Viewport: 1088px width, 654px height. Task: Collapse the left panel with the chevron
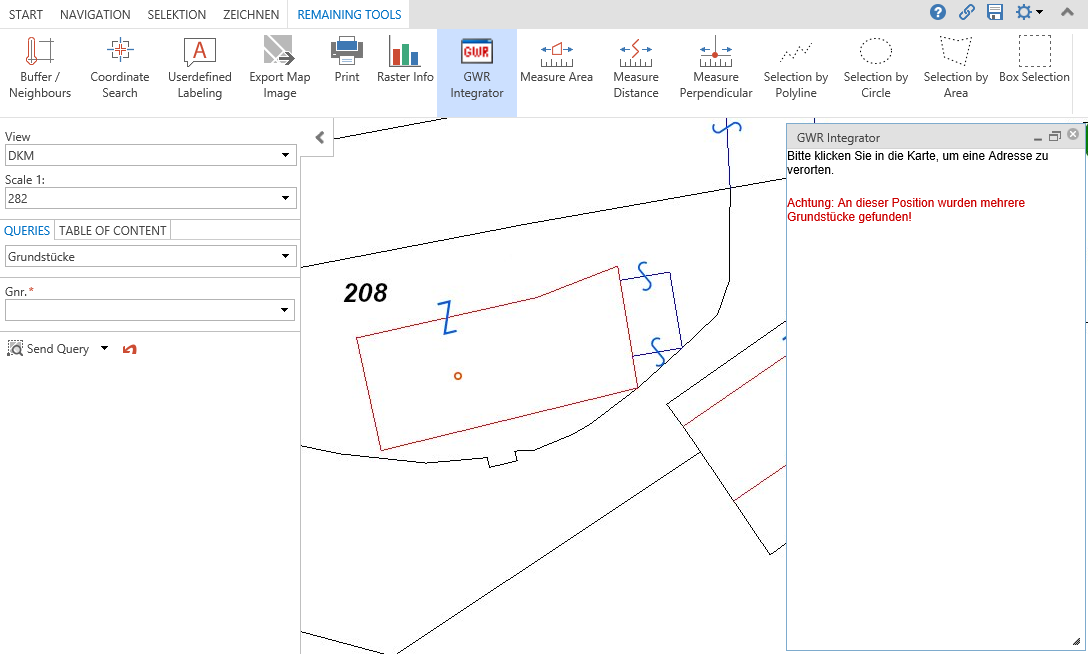pos(317,138)
